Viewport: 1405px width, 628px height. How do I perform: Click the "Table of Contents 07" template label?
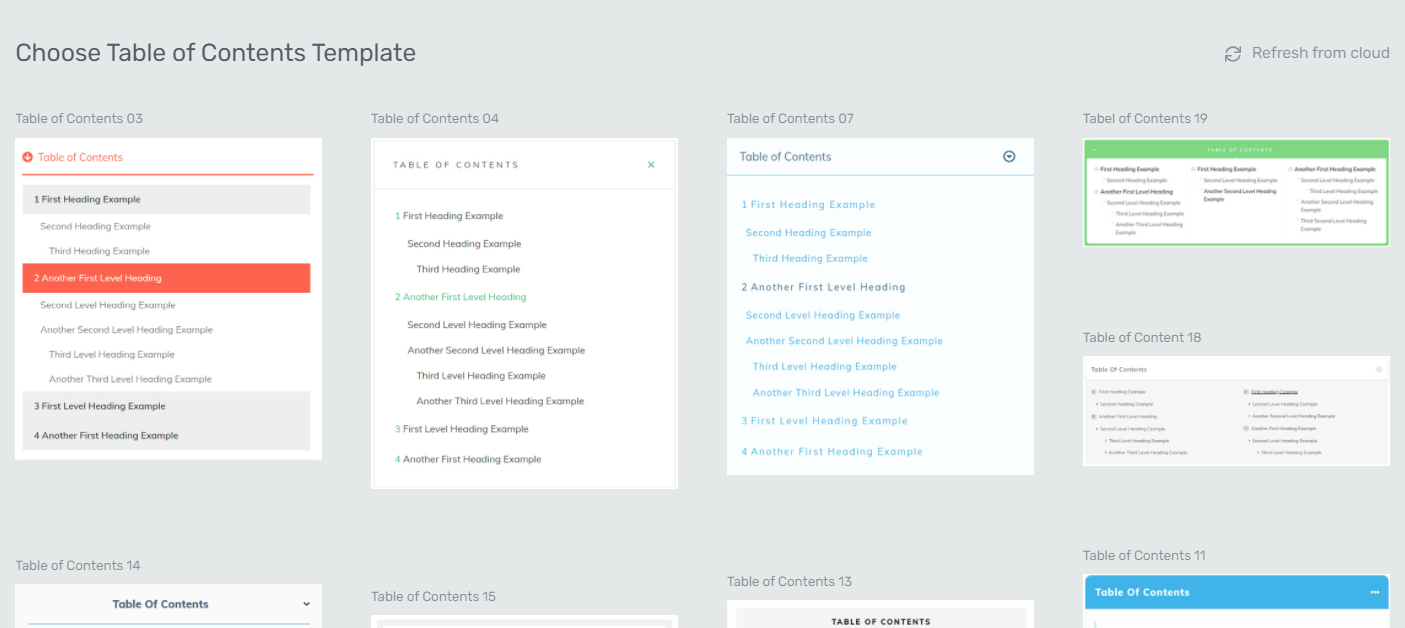[x=790, y=119]
